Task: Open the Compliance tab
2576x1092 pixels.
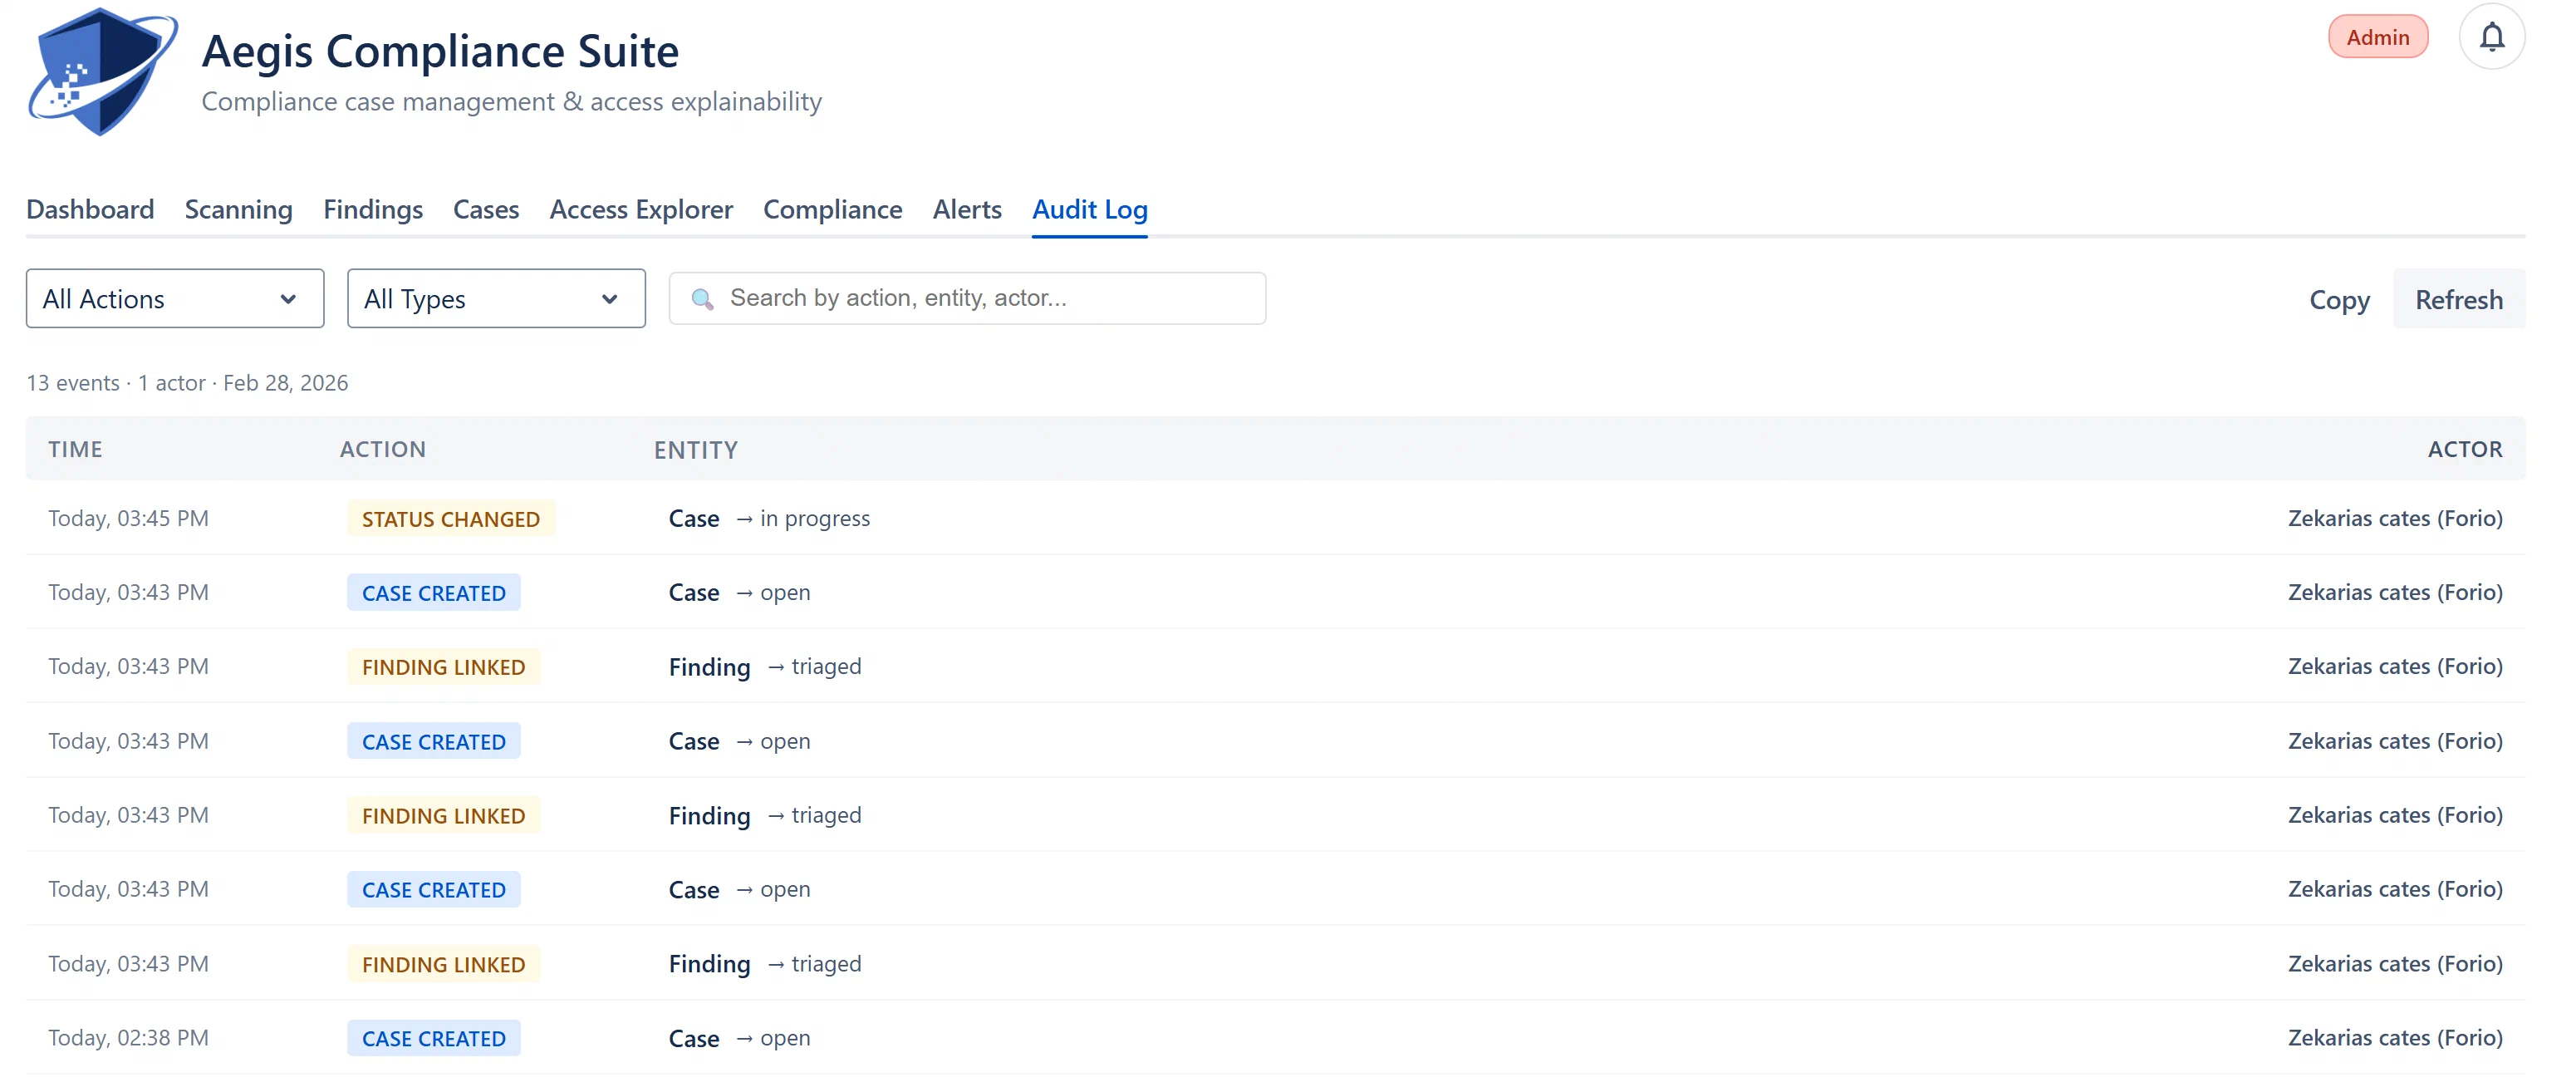Action: (832, 209)
